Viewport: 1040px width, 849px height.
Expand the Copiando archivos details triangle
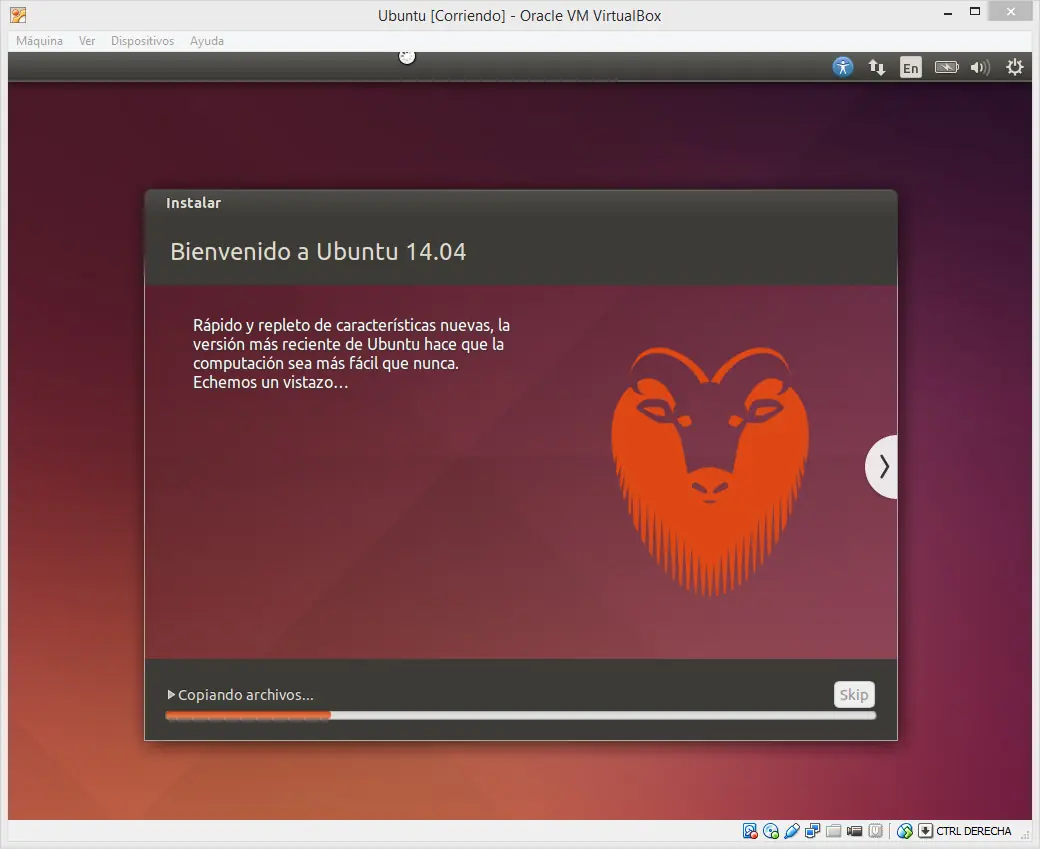click(x=171, y=694)
